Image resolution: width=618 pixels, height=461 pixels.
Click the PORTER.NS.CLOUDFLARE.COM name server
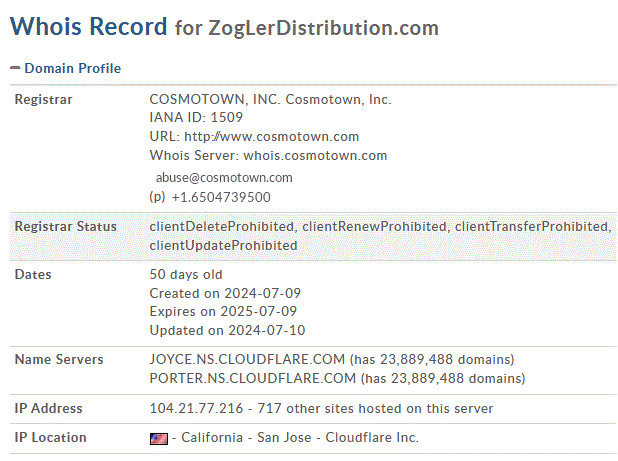pos(252,378)
